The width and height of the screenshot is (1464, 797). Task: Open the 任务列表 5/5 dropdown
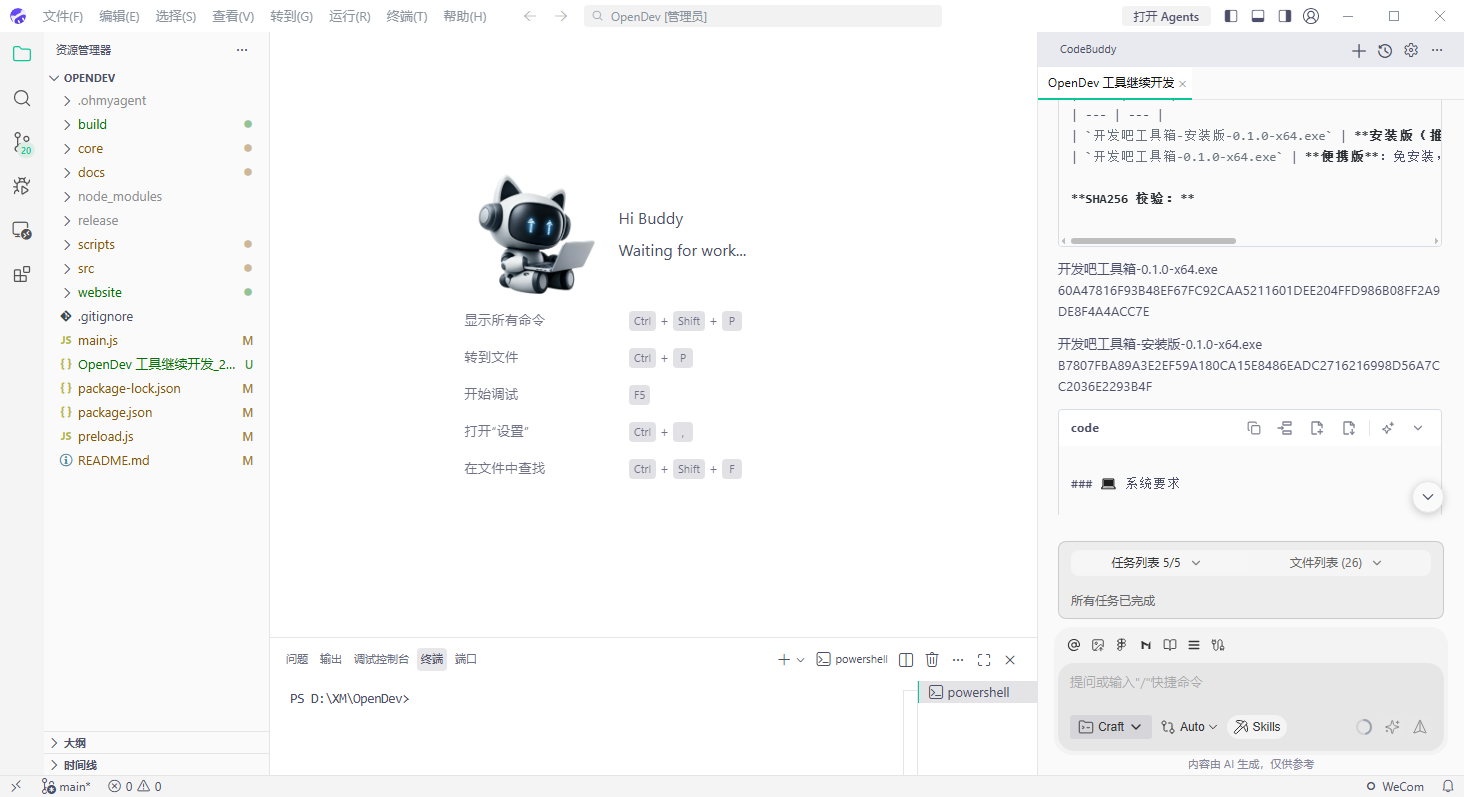coord(1156,563)
